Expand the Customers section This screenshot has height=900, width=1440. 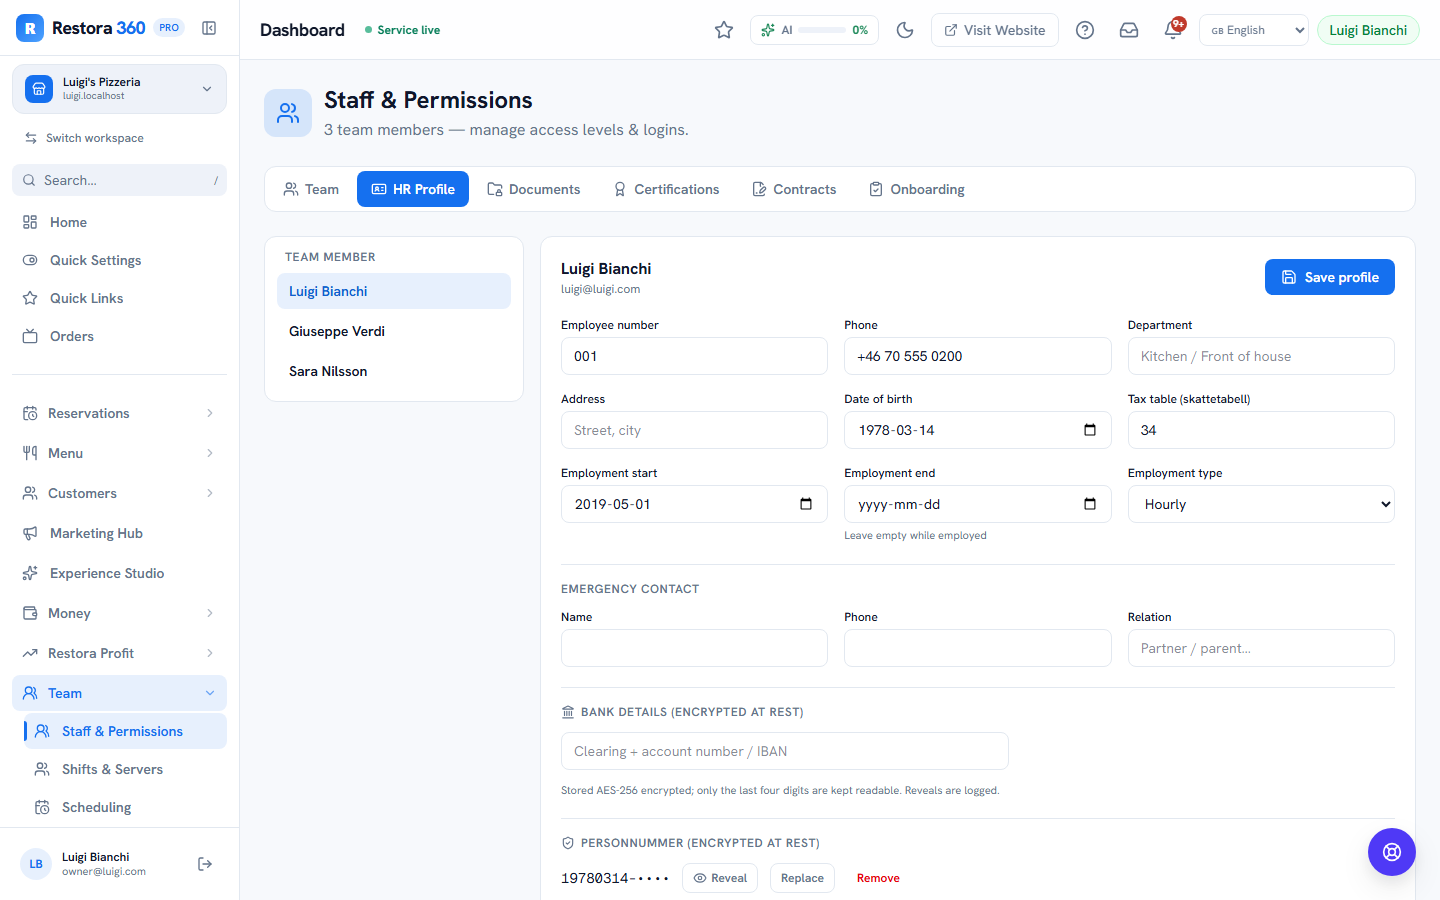click(119, 493)
